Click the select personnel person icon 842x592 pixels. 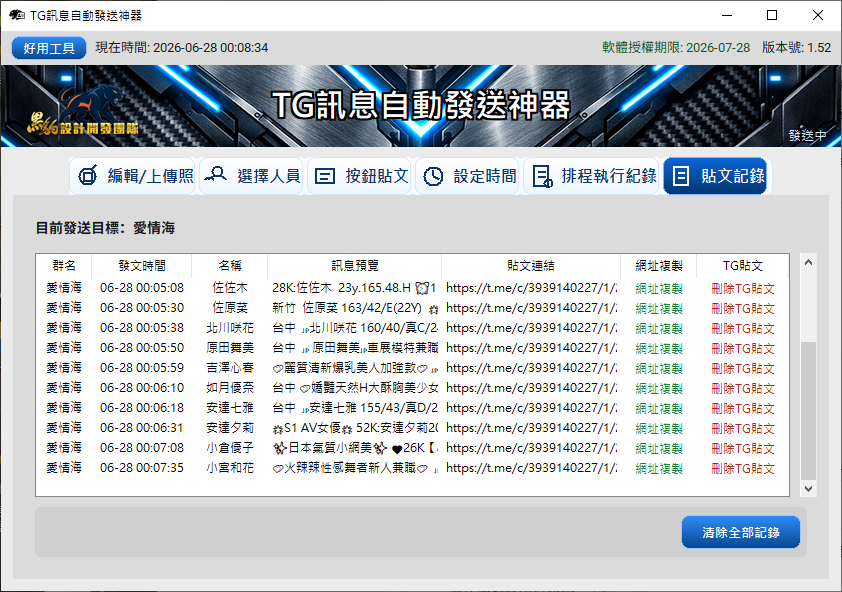point(216,175)
